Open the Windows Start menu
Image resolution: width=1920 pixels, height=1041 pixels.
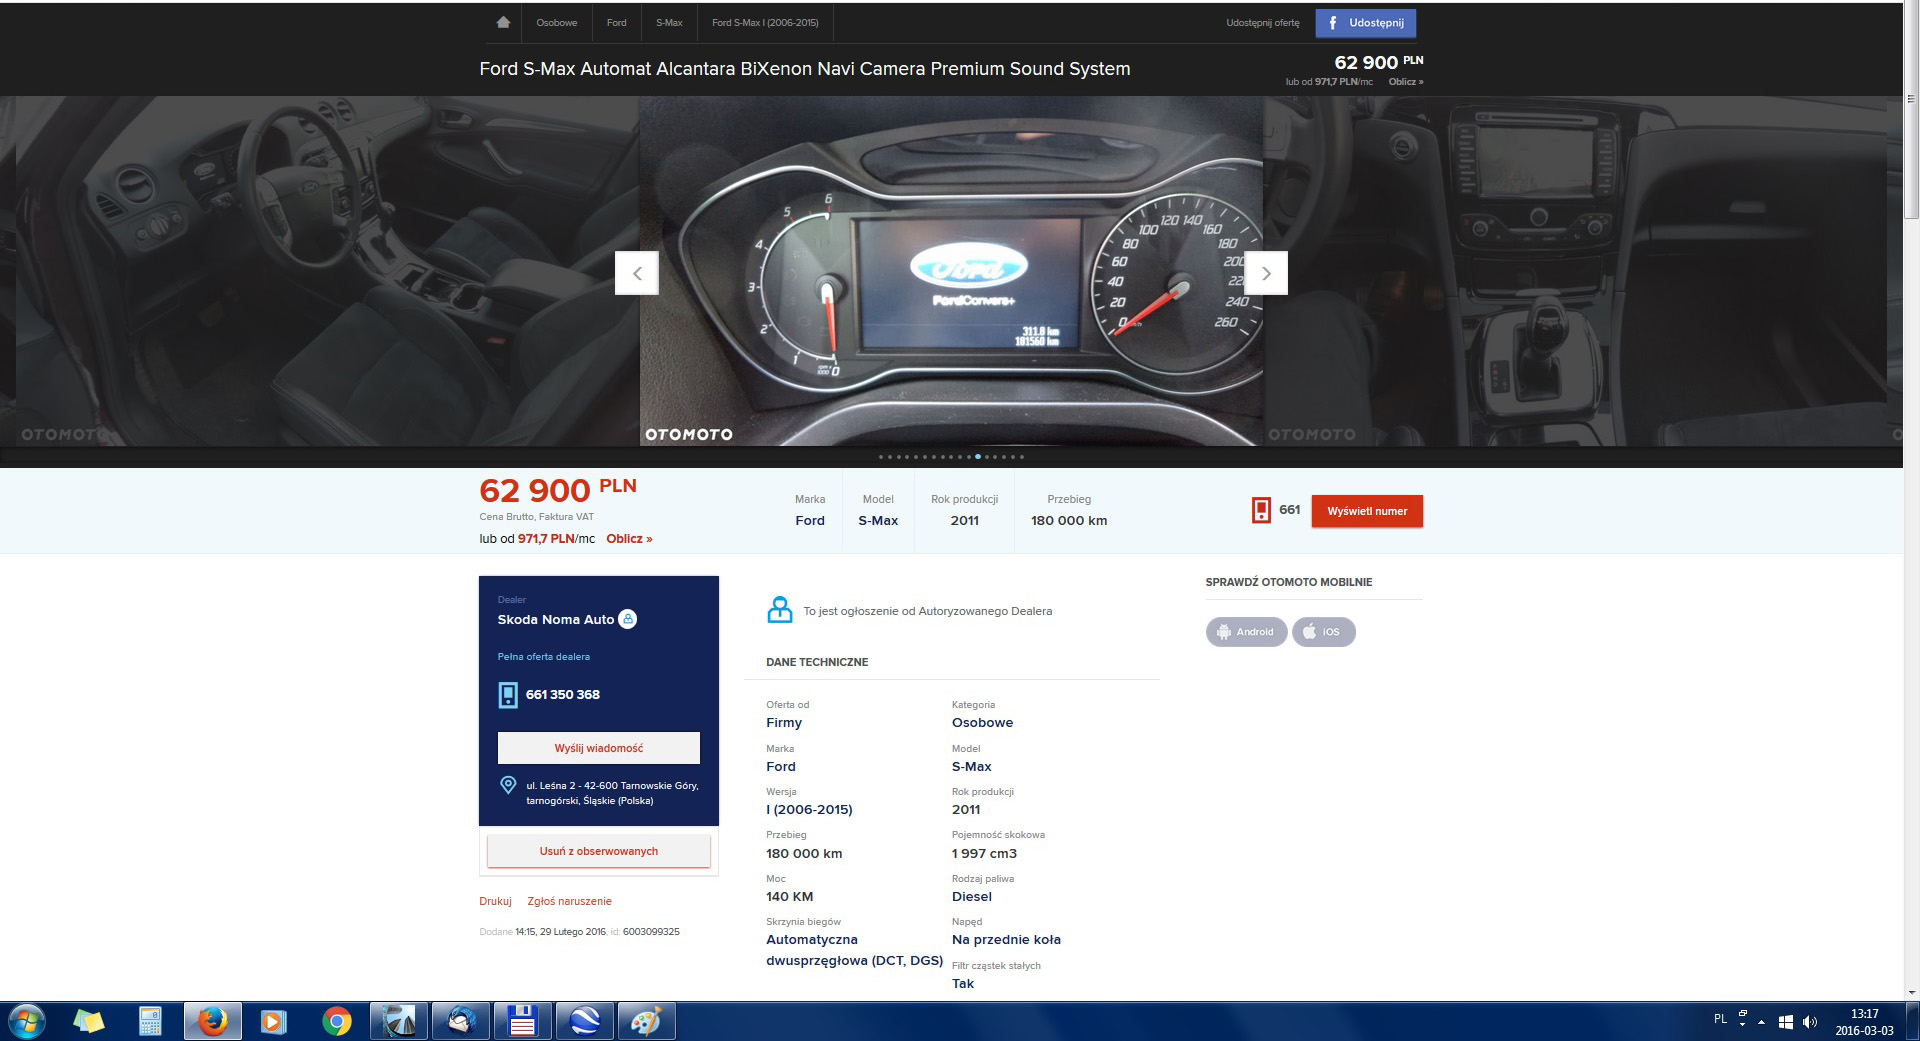[x=26, y=1022]
